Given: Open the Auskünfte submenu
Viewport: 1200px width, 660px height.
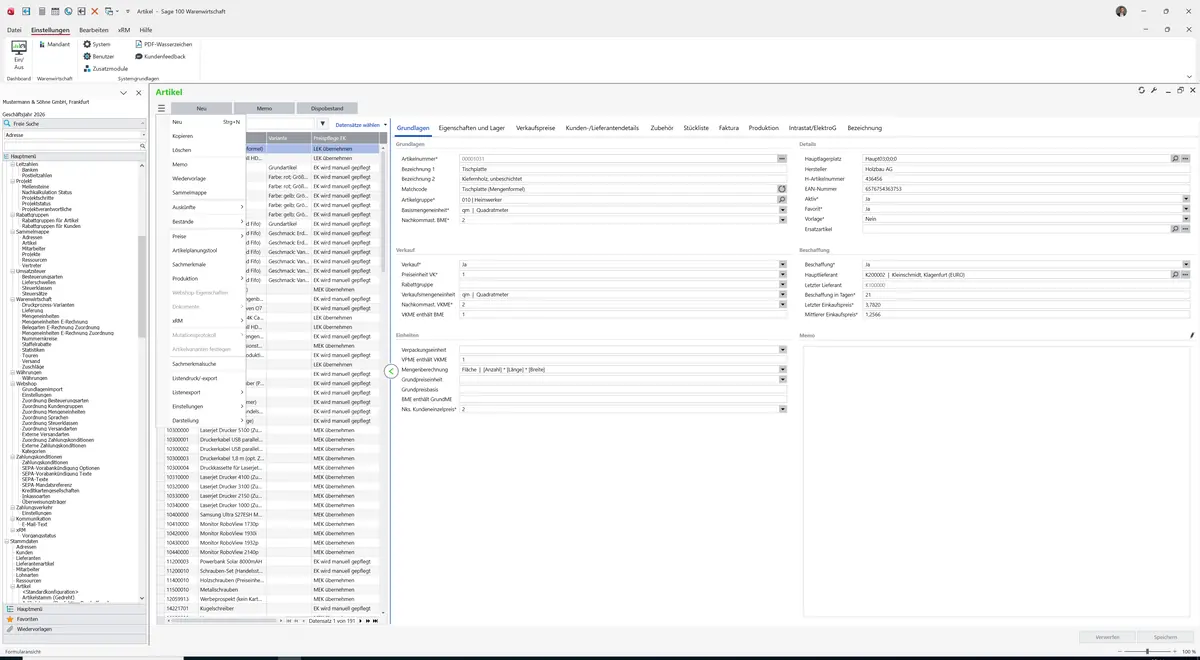Looking at the screenshot, I should (201, 207).
